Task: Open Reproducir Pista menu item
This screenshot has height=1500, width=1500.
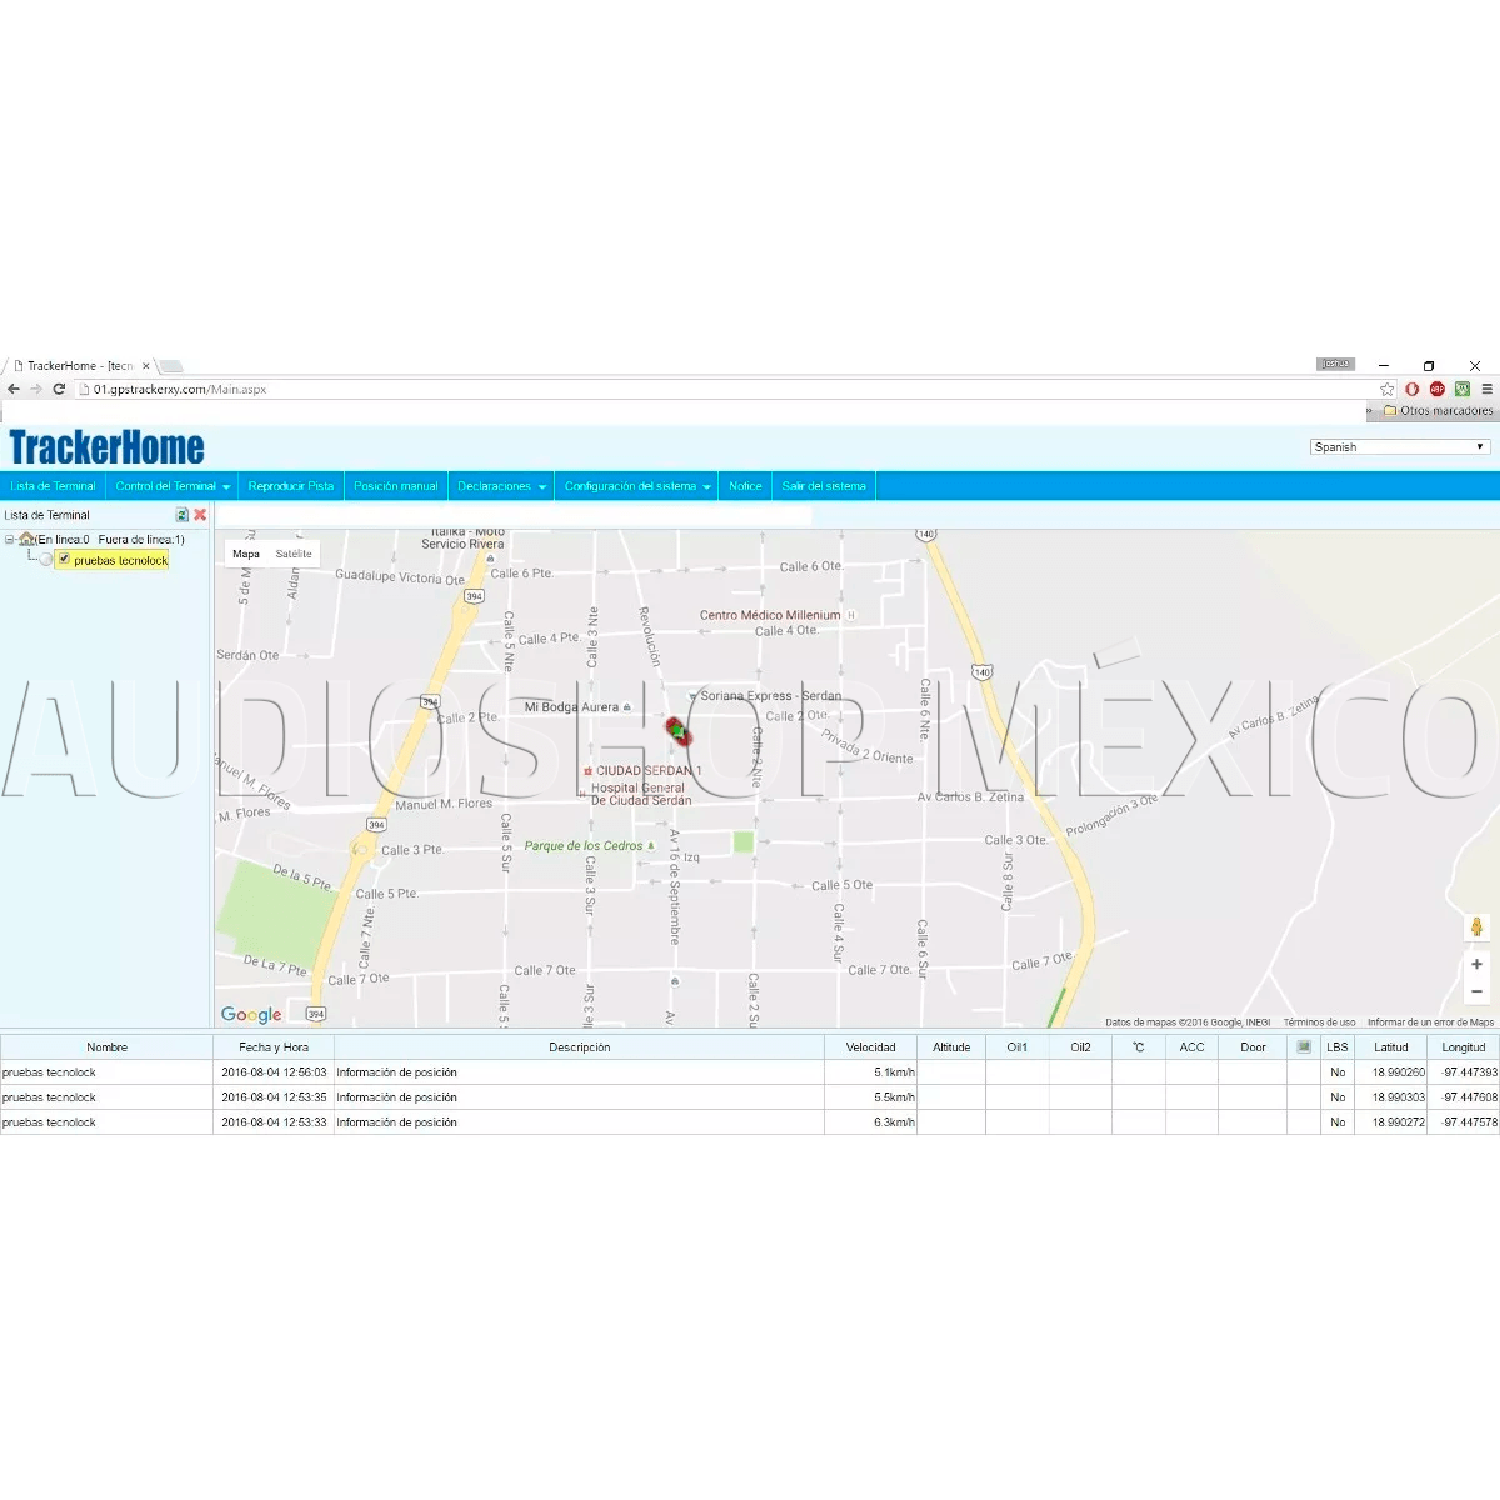Action: coord(291,486)
